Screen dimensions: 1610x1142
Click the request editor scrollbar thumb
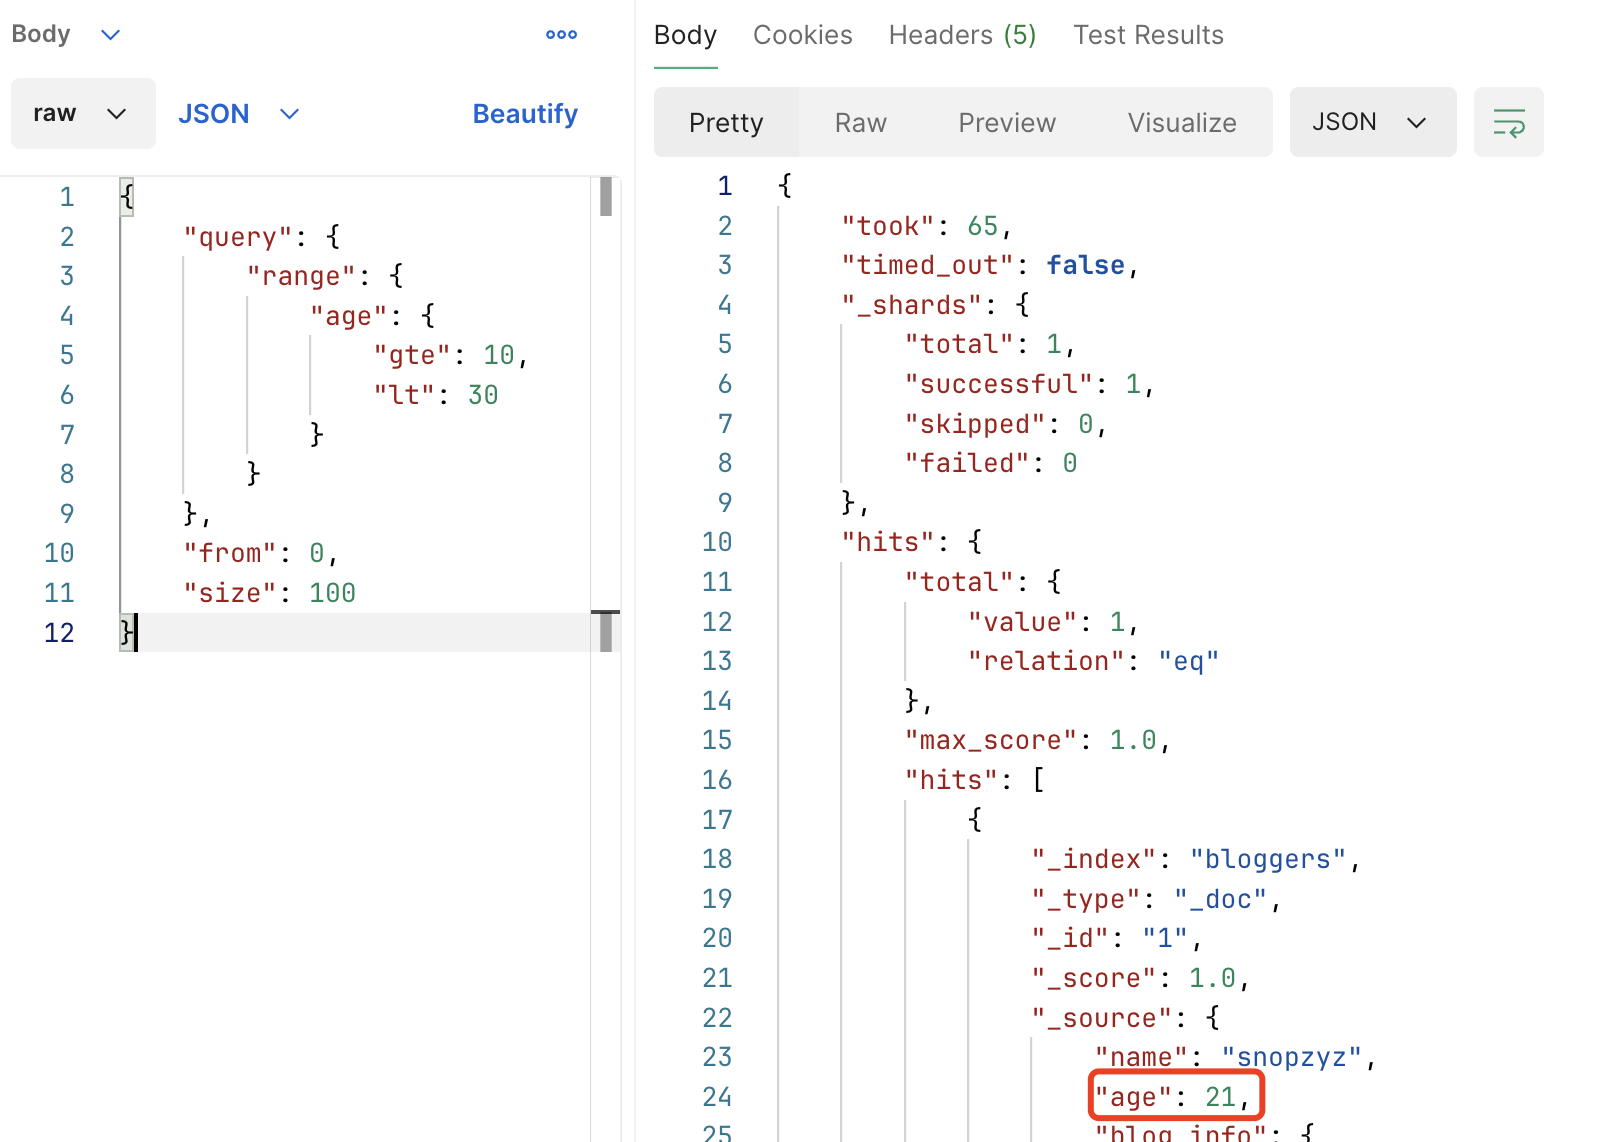[606, 196]
